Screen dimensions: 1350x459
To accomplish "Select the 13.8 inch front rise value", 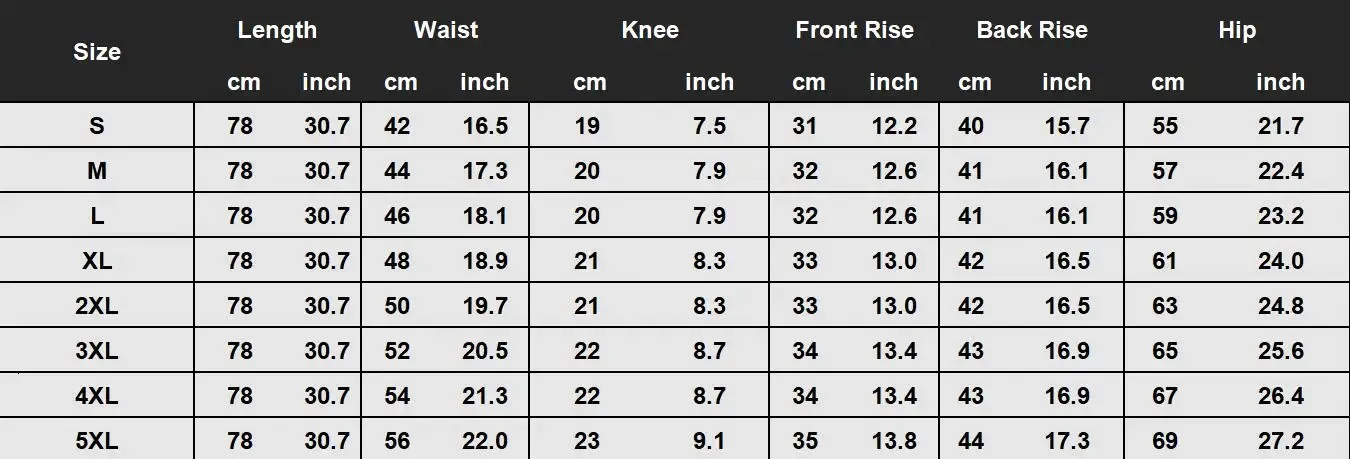I will pyautogui.click(x=894, y=441).
